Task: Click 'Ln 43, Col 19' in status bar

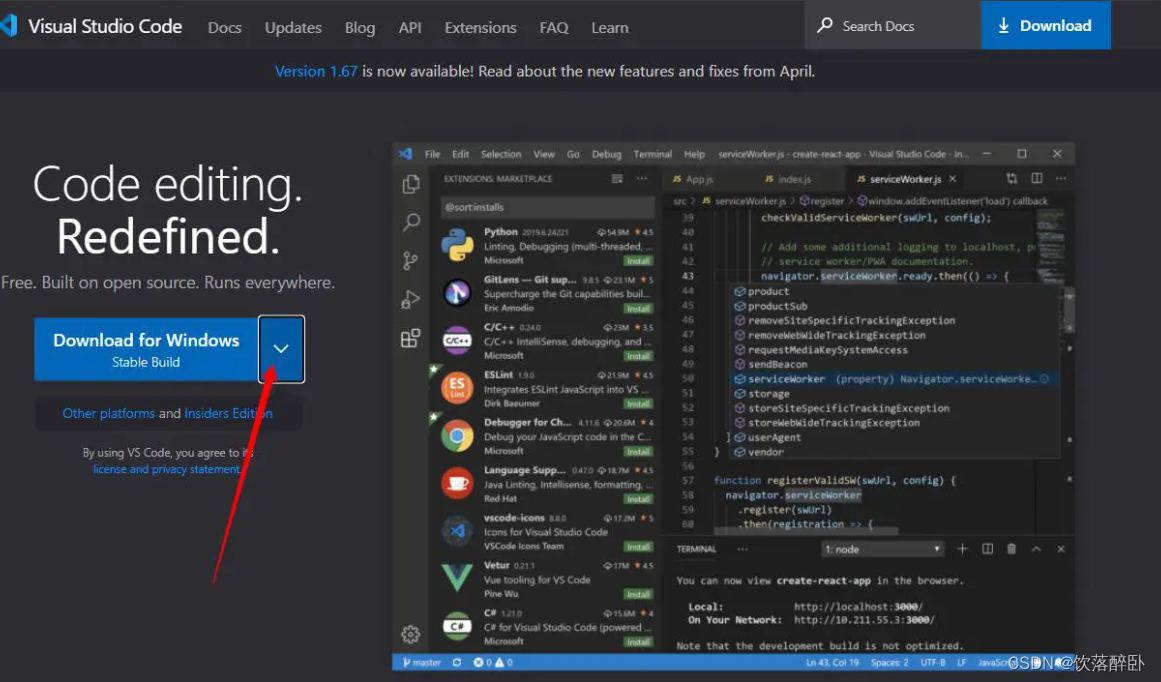Action: (832, 662)
